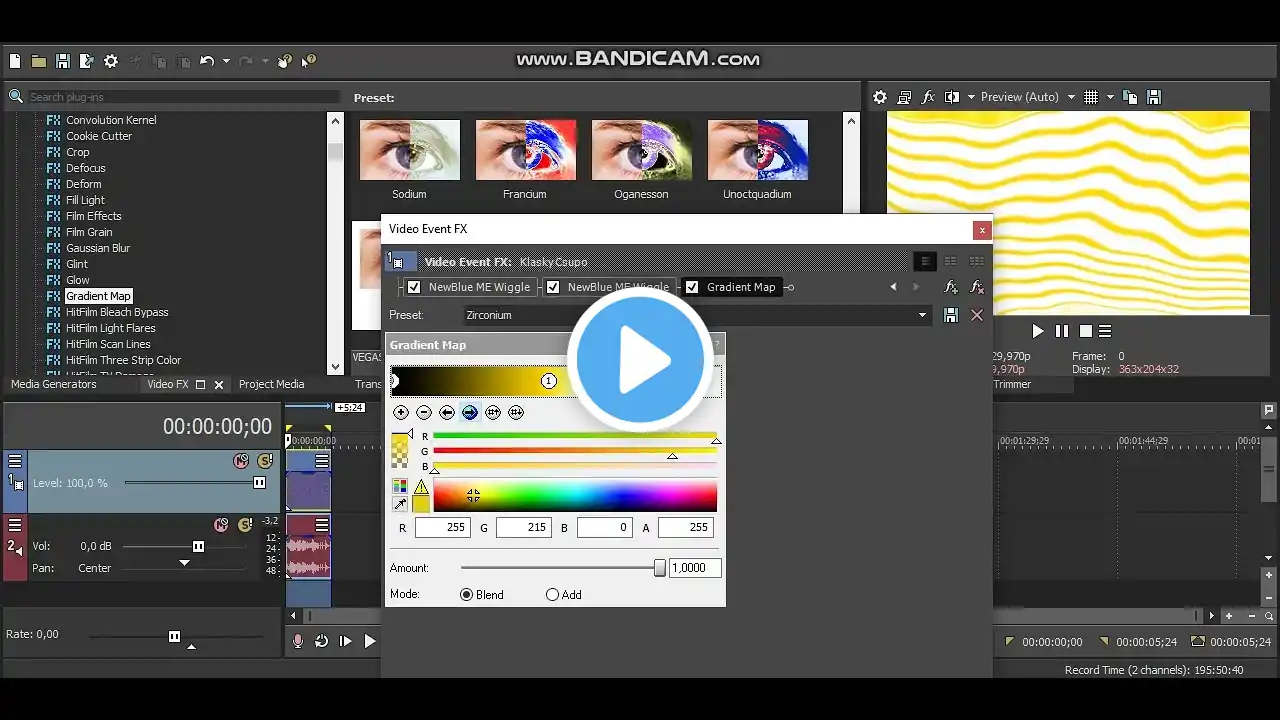This screenshot has height=720, width=1280.
Task: Toggle loop playback in timeline transport
Action: tap(322, 641)
